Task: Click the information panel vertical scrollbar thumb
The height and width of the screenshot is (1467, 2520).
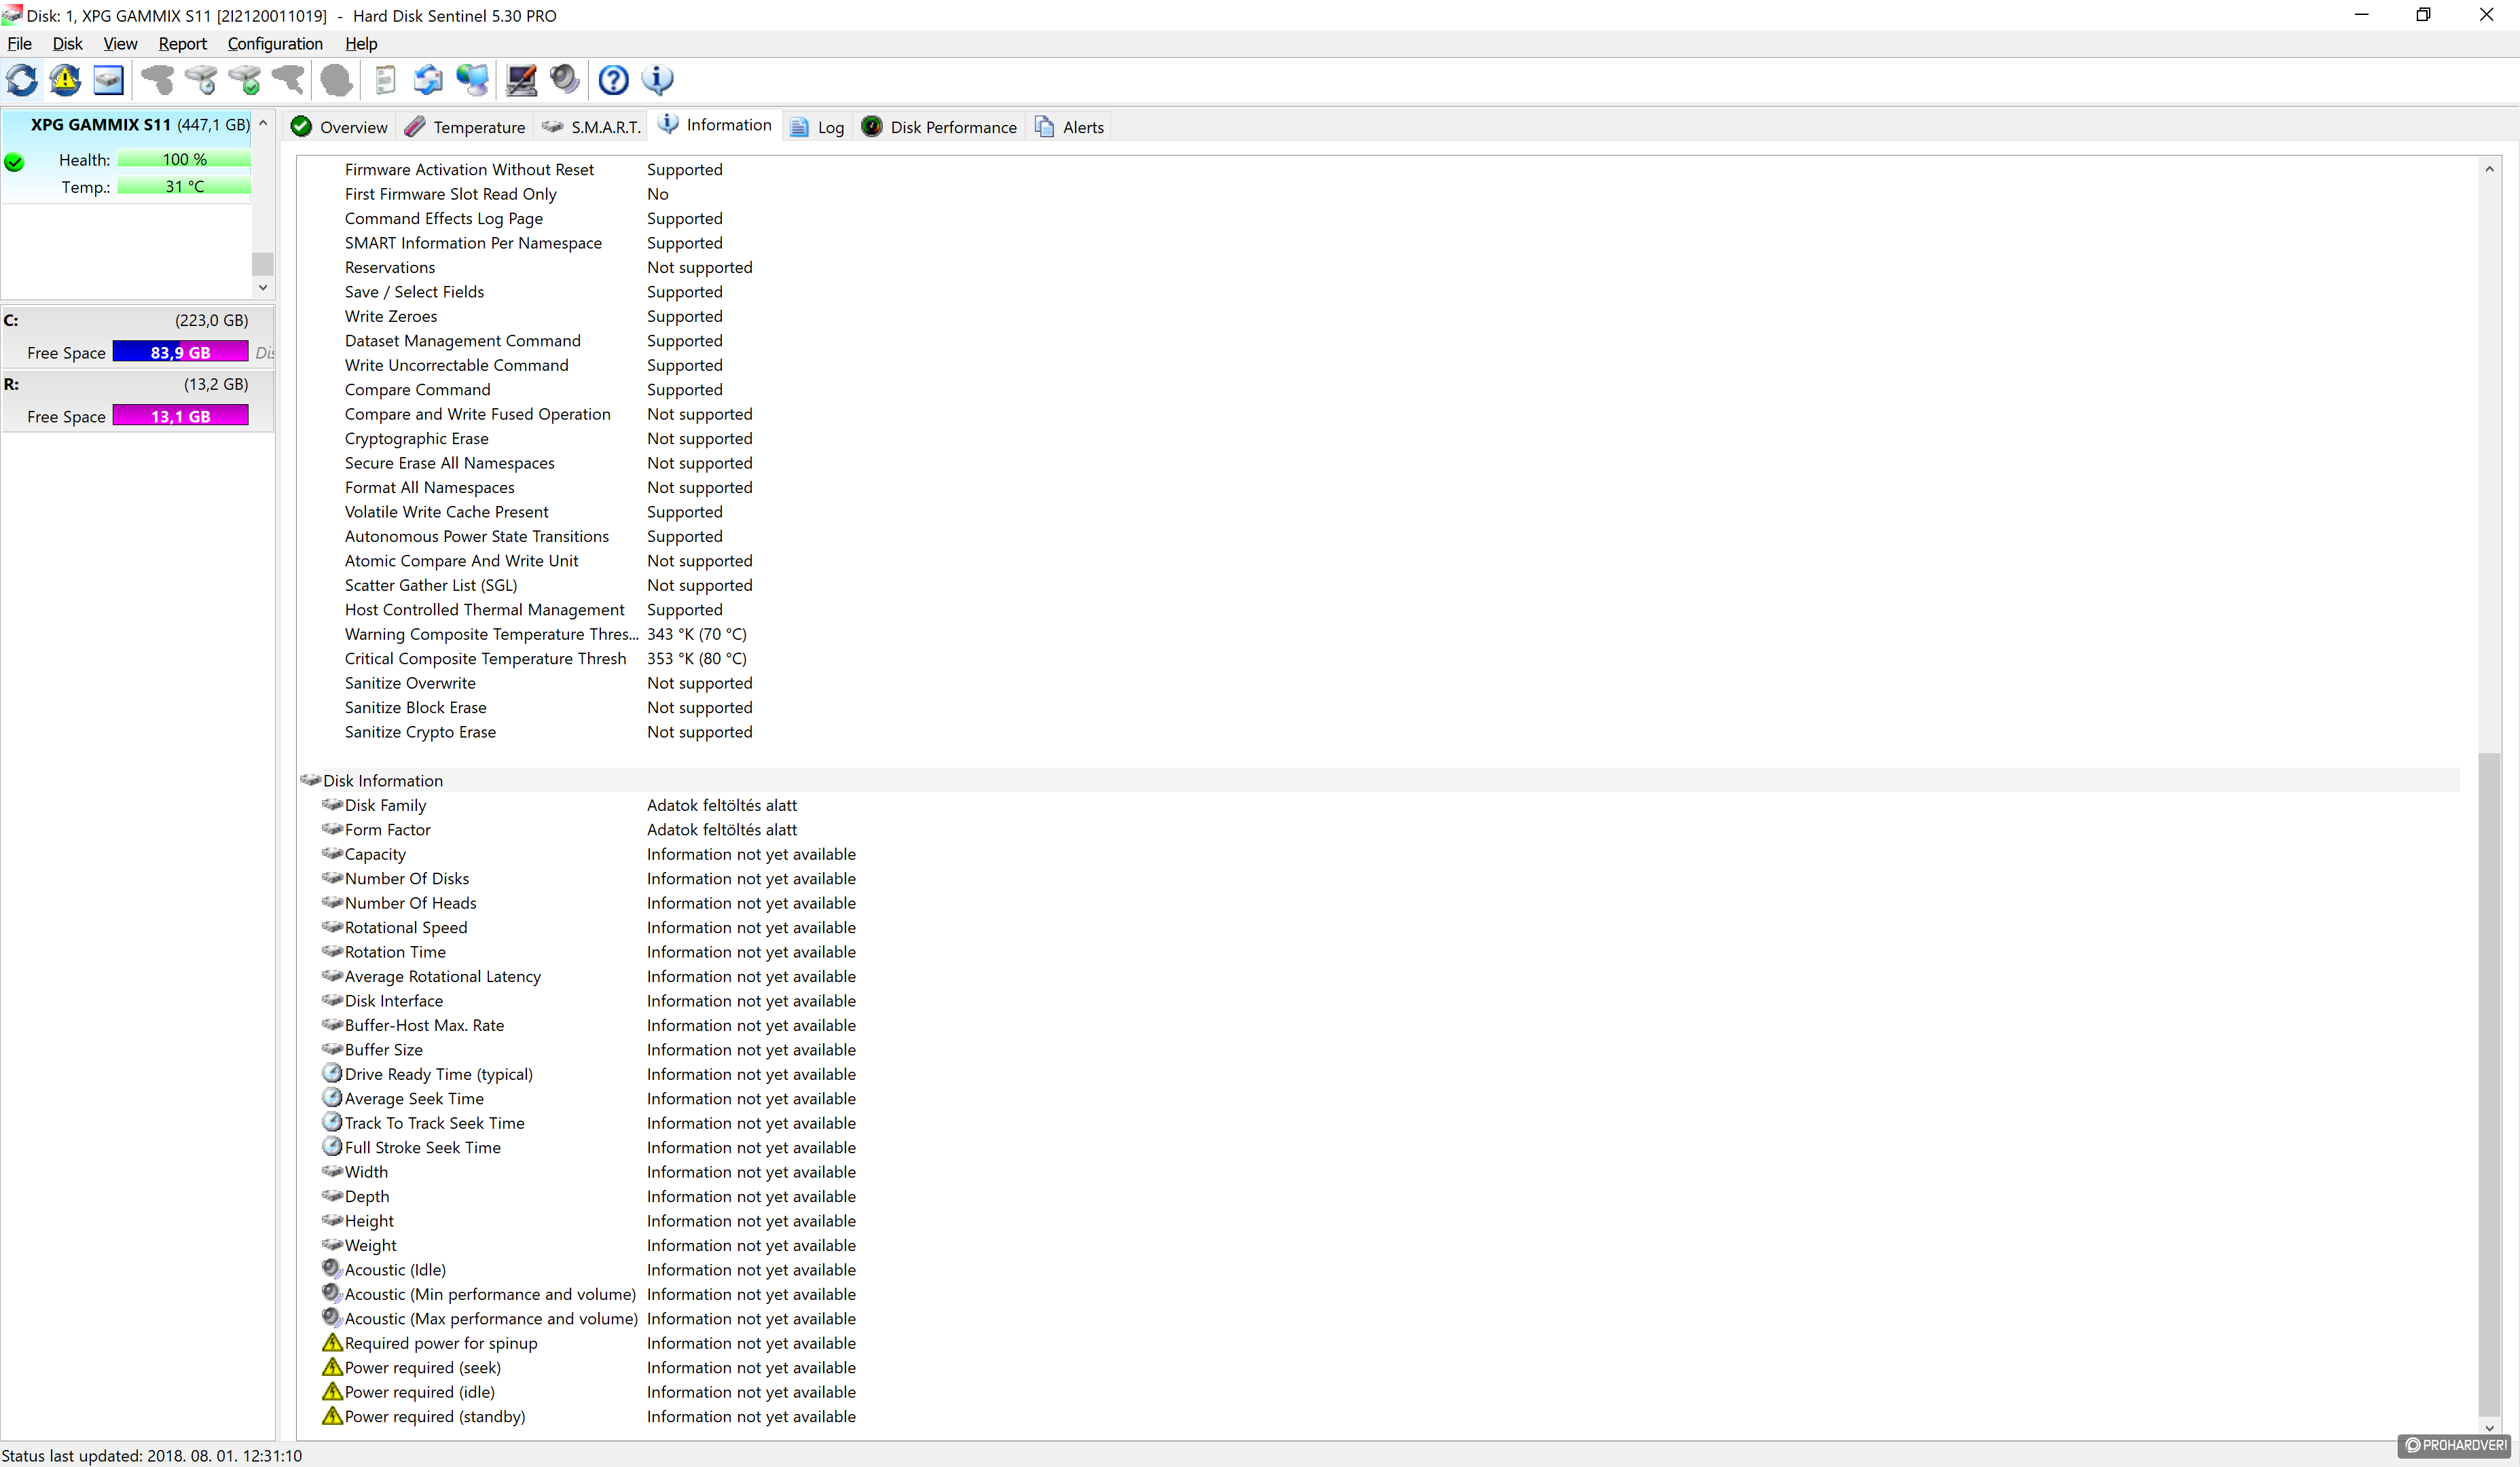Action: coord(2489,1085)
